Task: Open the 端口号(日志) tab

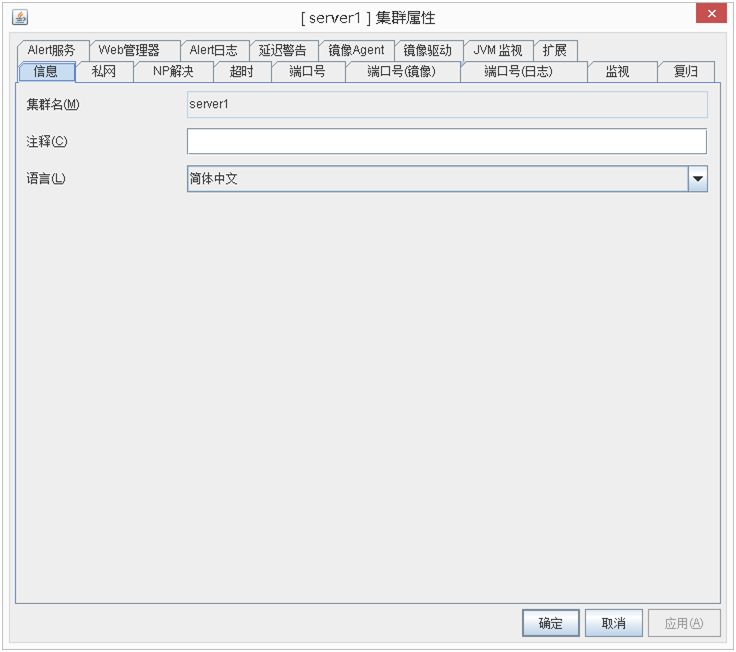Action: tap(518, 72)
